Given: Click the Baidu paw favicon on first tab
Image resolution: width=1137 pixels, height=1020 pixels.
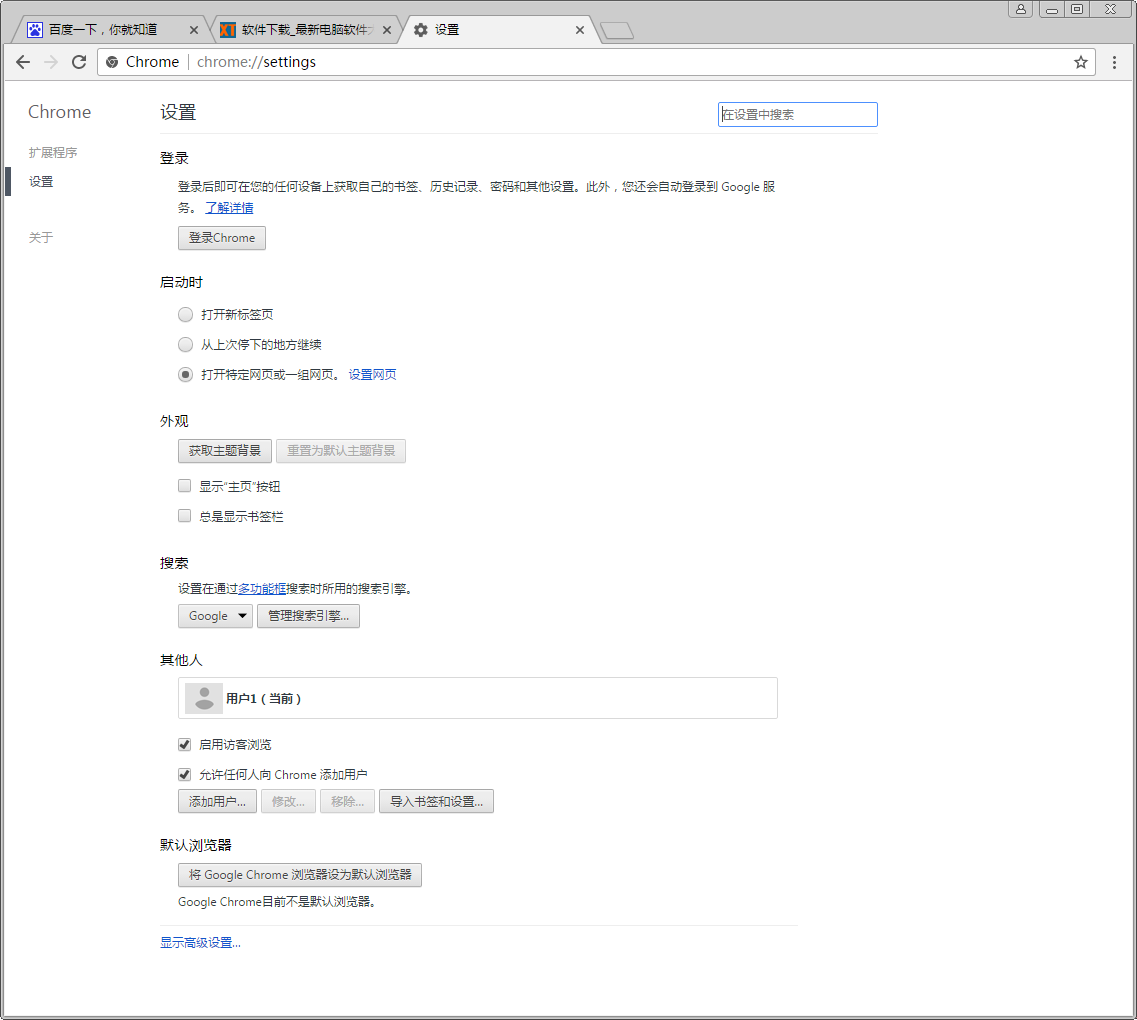Looking at the screenshot, I should pos(35,30).
